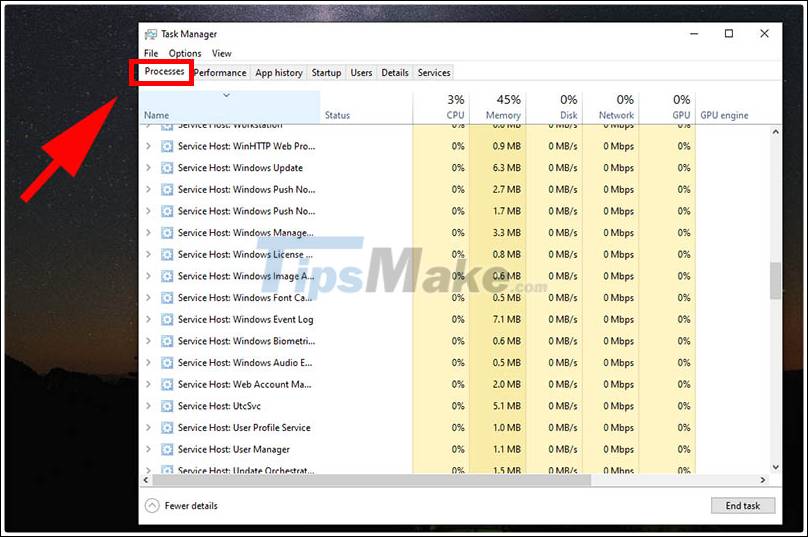Sort by the Name column header

pyautogui.click(x=229, y=107)
